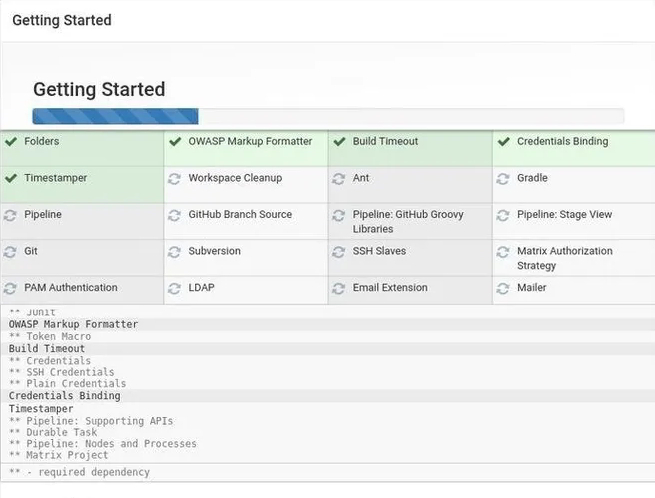Select the Workspace Cleanup label

(x=235, y=178)
